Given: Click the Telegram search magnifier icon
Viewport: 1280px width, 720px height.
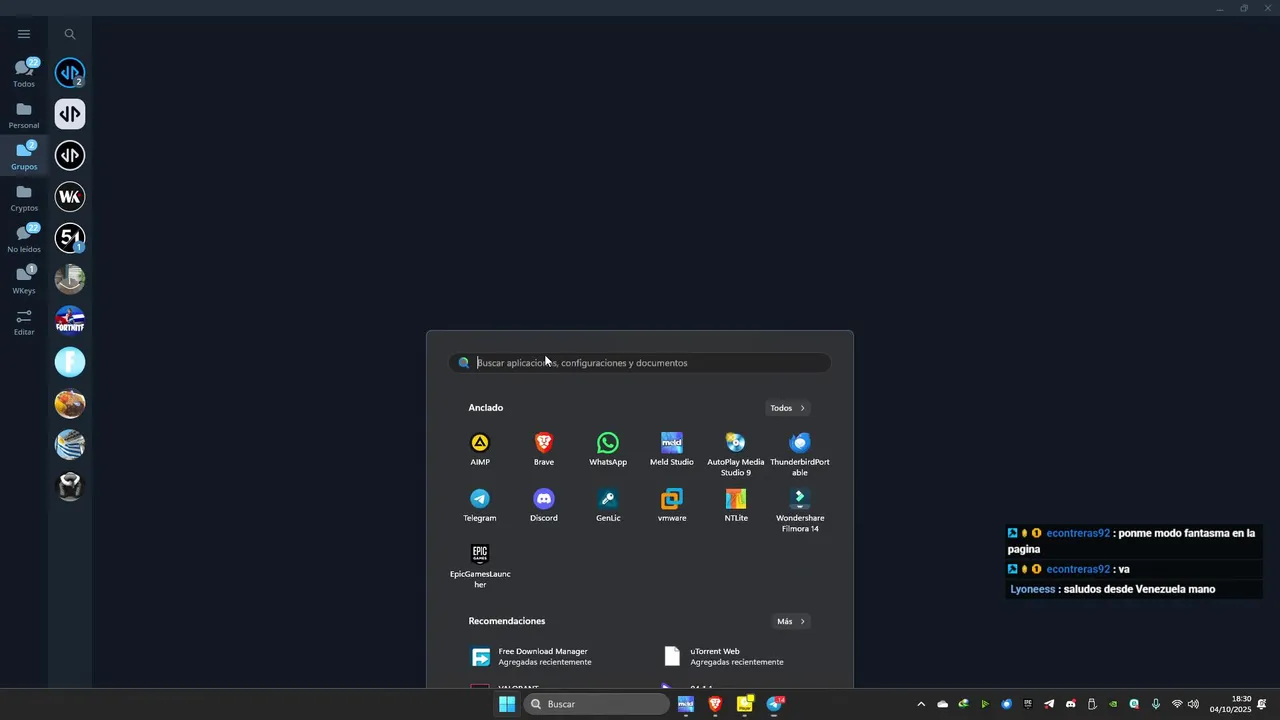Looking at the screenshot, I should [70, 34].
